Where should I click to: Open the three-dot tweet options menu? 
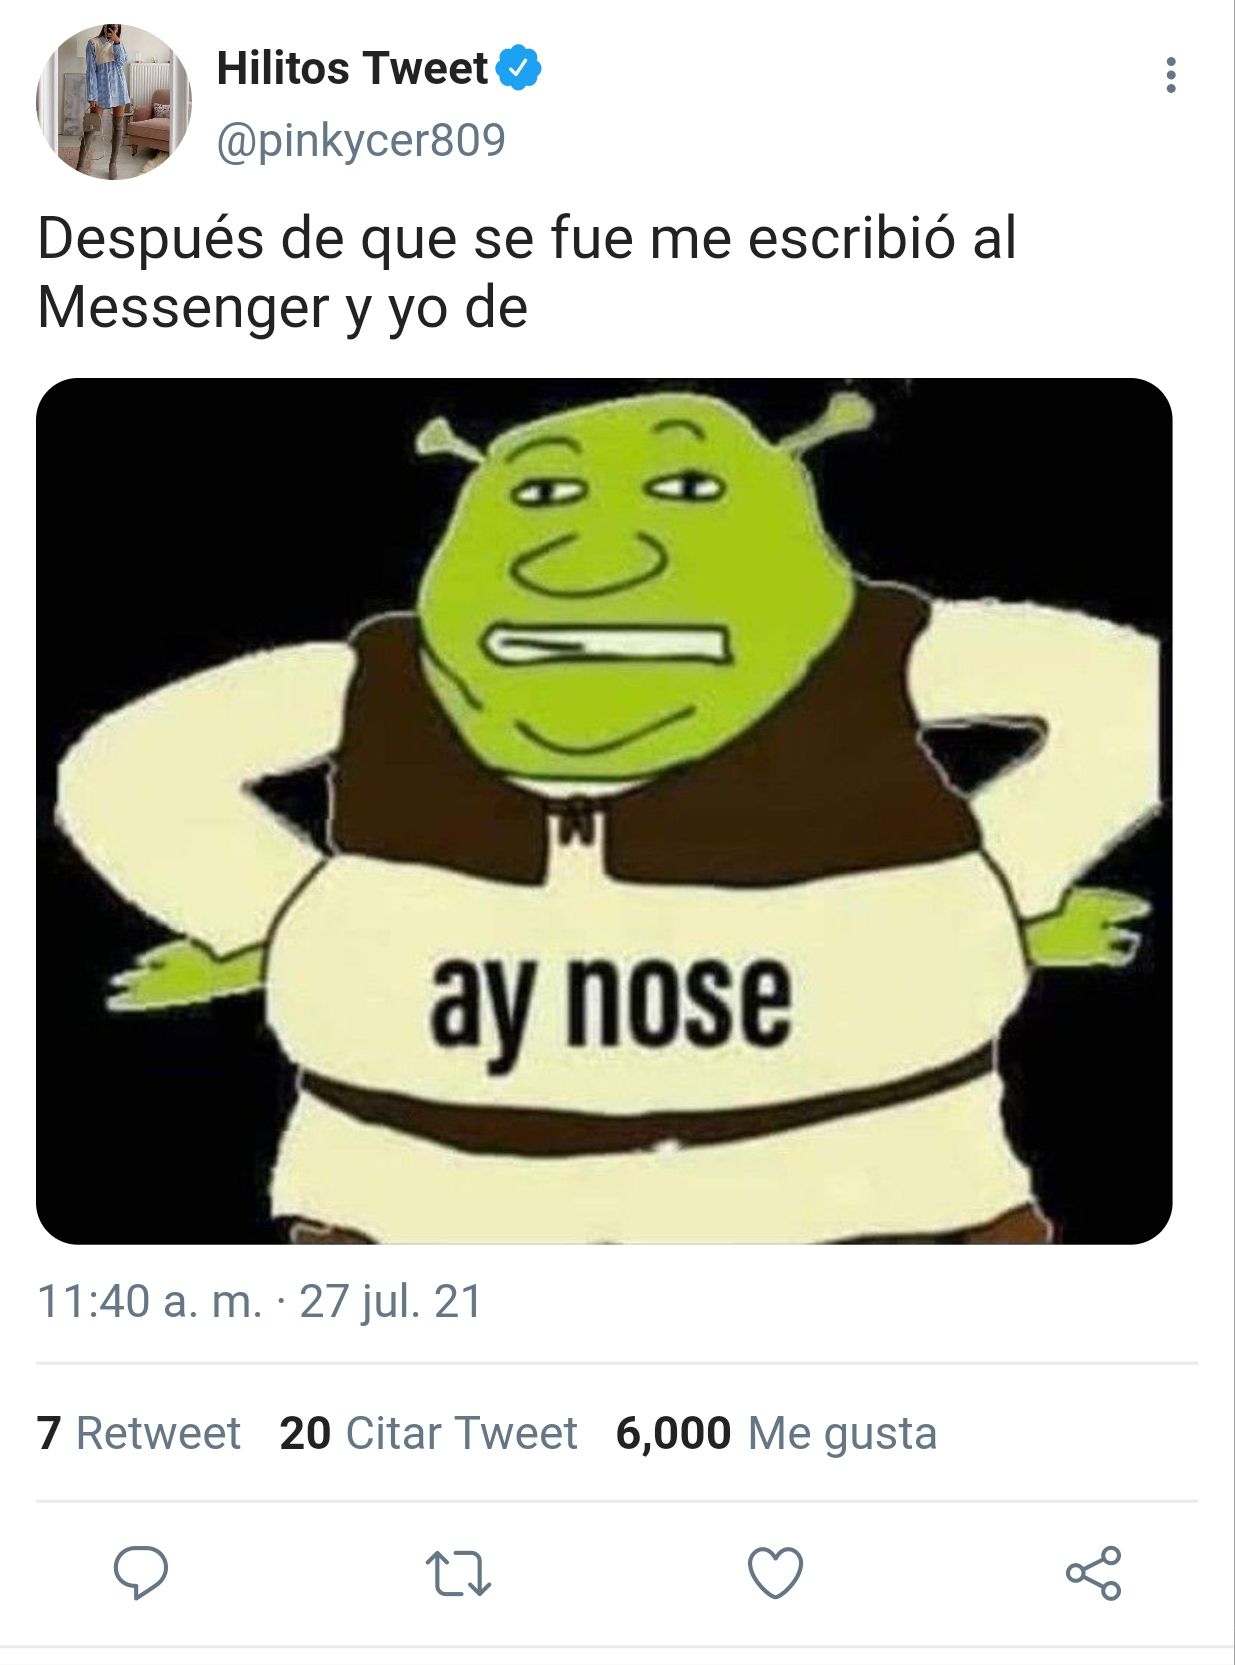1170,75
